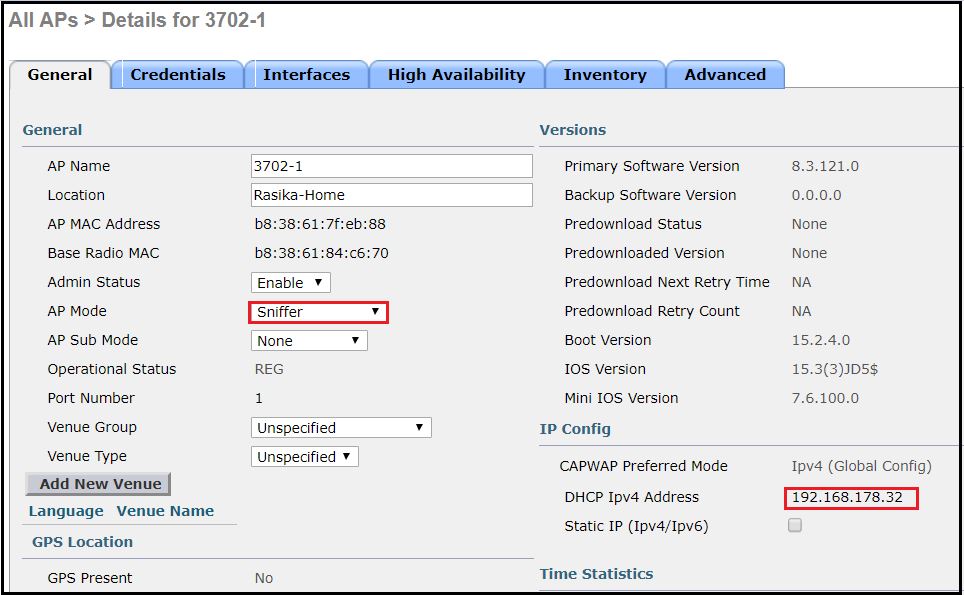Expand the AP Mode Sniffer dropdown
This screenshot has width=964, height=595.
point(318,312)
